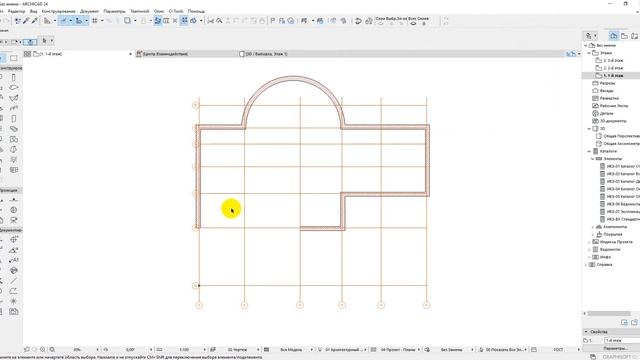Click the new view icon above Properties panel
The width and height of the screenshot is (640, 360).
(x=624, y=322)
